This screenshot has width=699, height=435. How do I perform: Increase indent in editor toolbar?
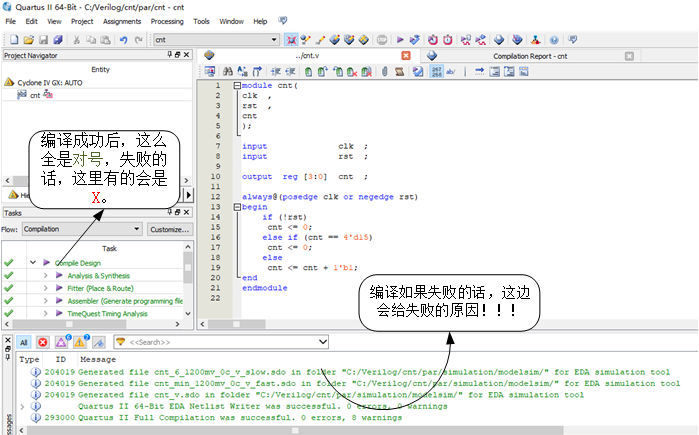point(276,71)
